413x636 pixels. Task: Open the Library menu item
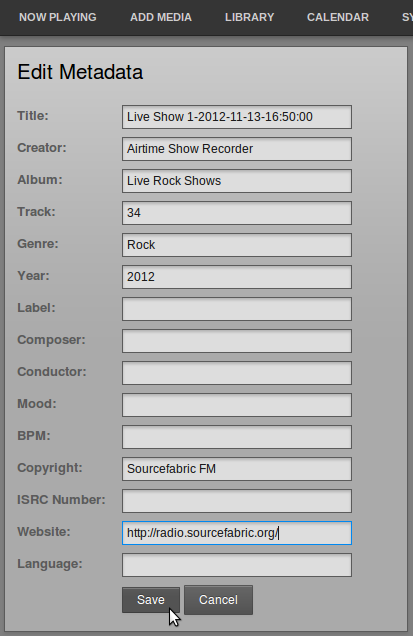coord(250,17)
